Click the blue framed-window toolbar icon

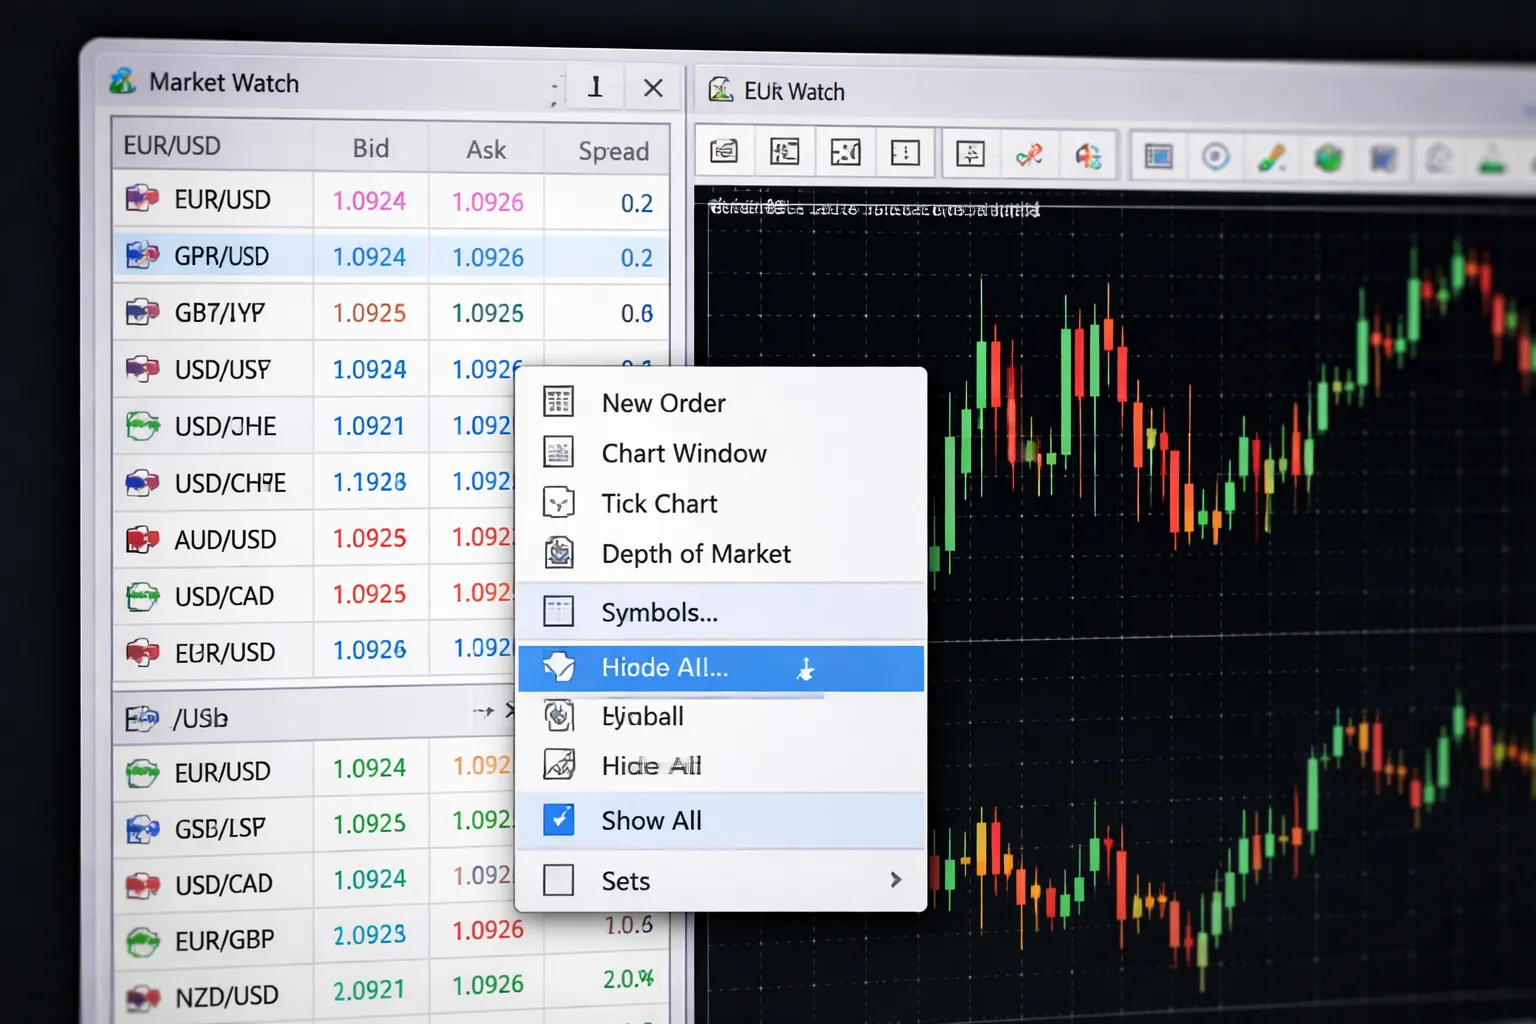pos(1158,157)
